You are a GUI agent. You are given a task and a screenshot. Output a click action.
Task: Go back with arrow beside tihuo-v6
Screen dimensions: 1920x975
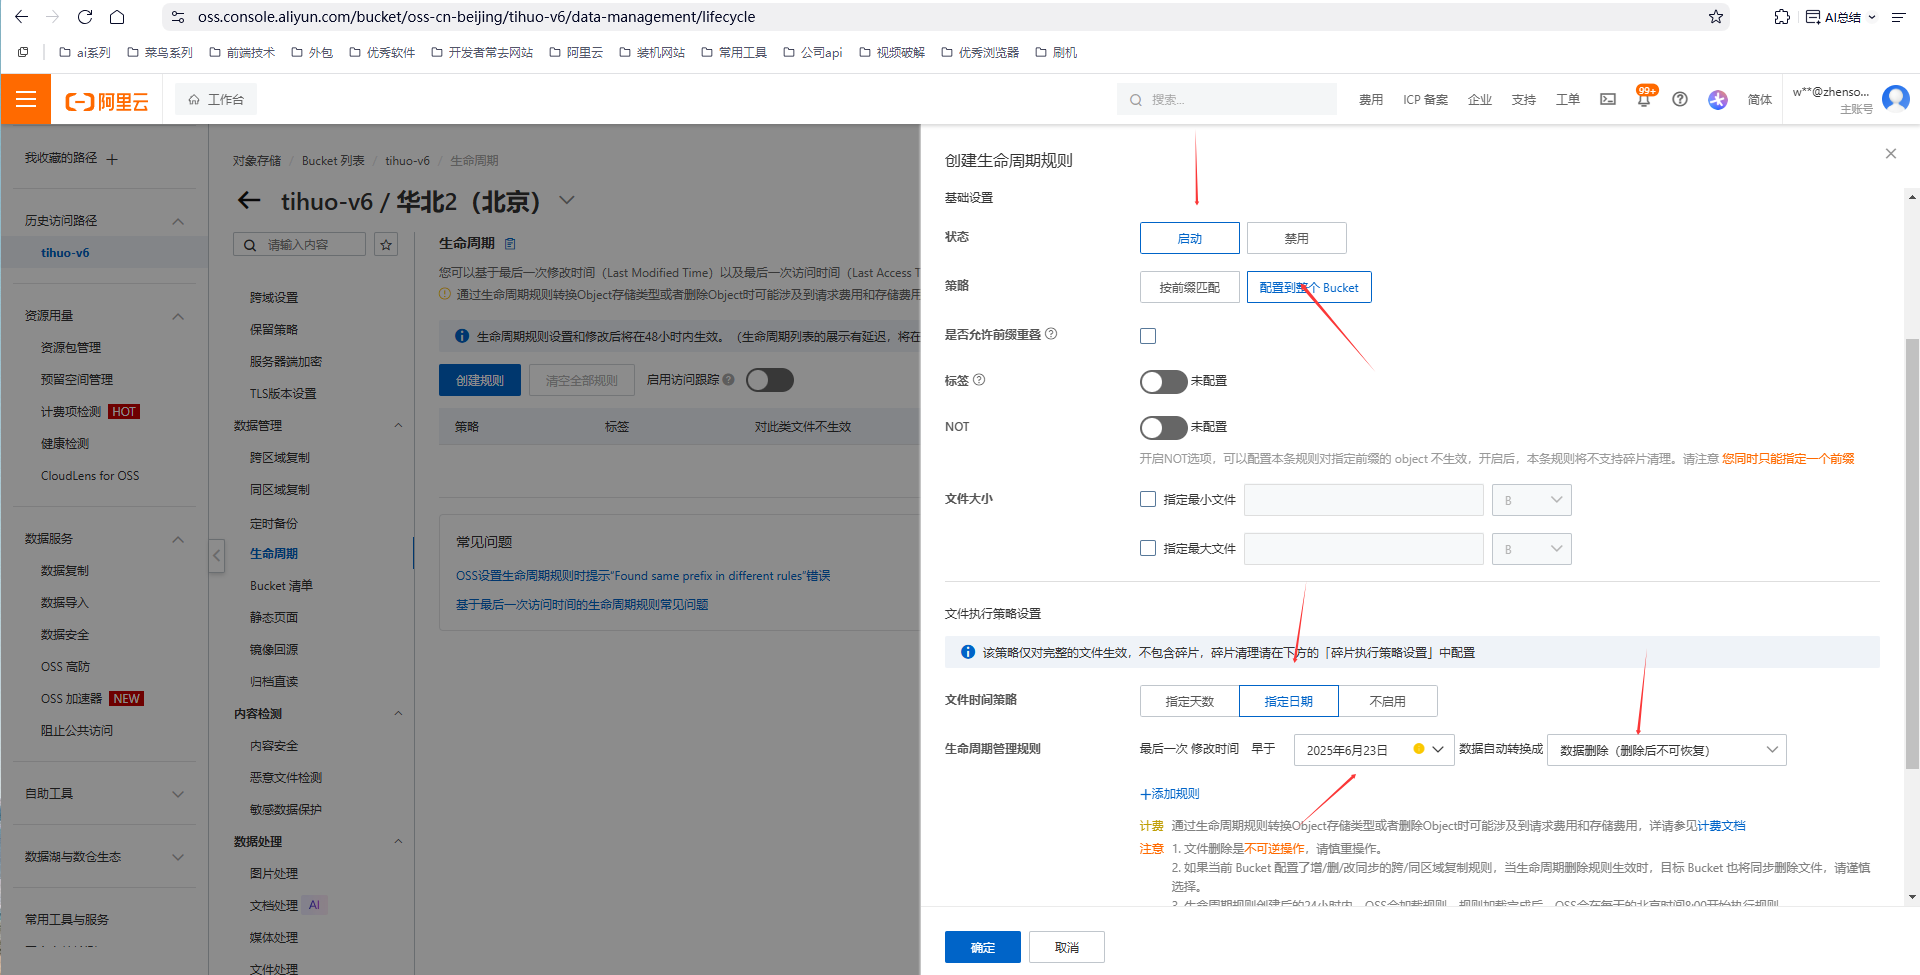(x=249, y=201)
